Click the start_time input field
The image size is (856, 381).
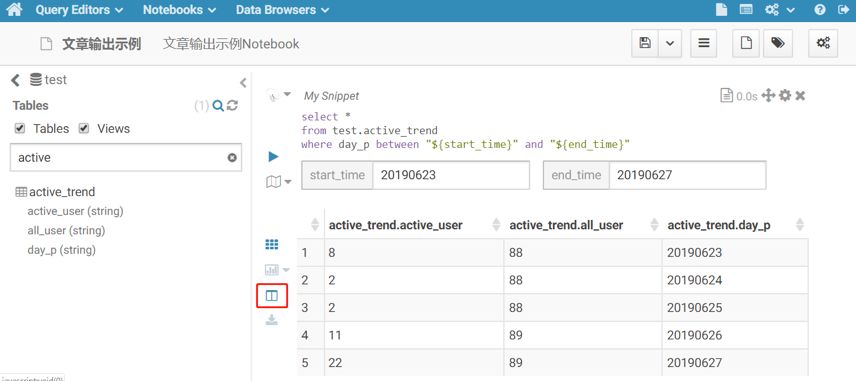pyautogui.click(x=451, y=175)
